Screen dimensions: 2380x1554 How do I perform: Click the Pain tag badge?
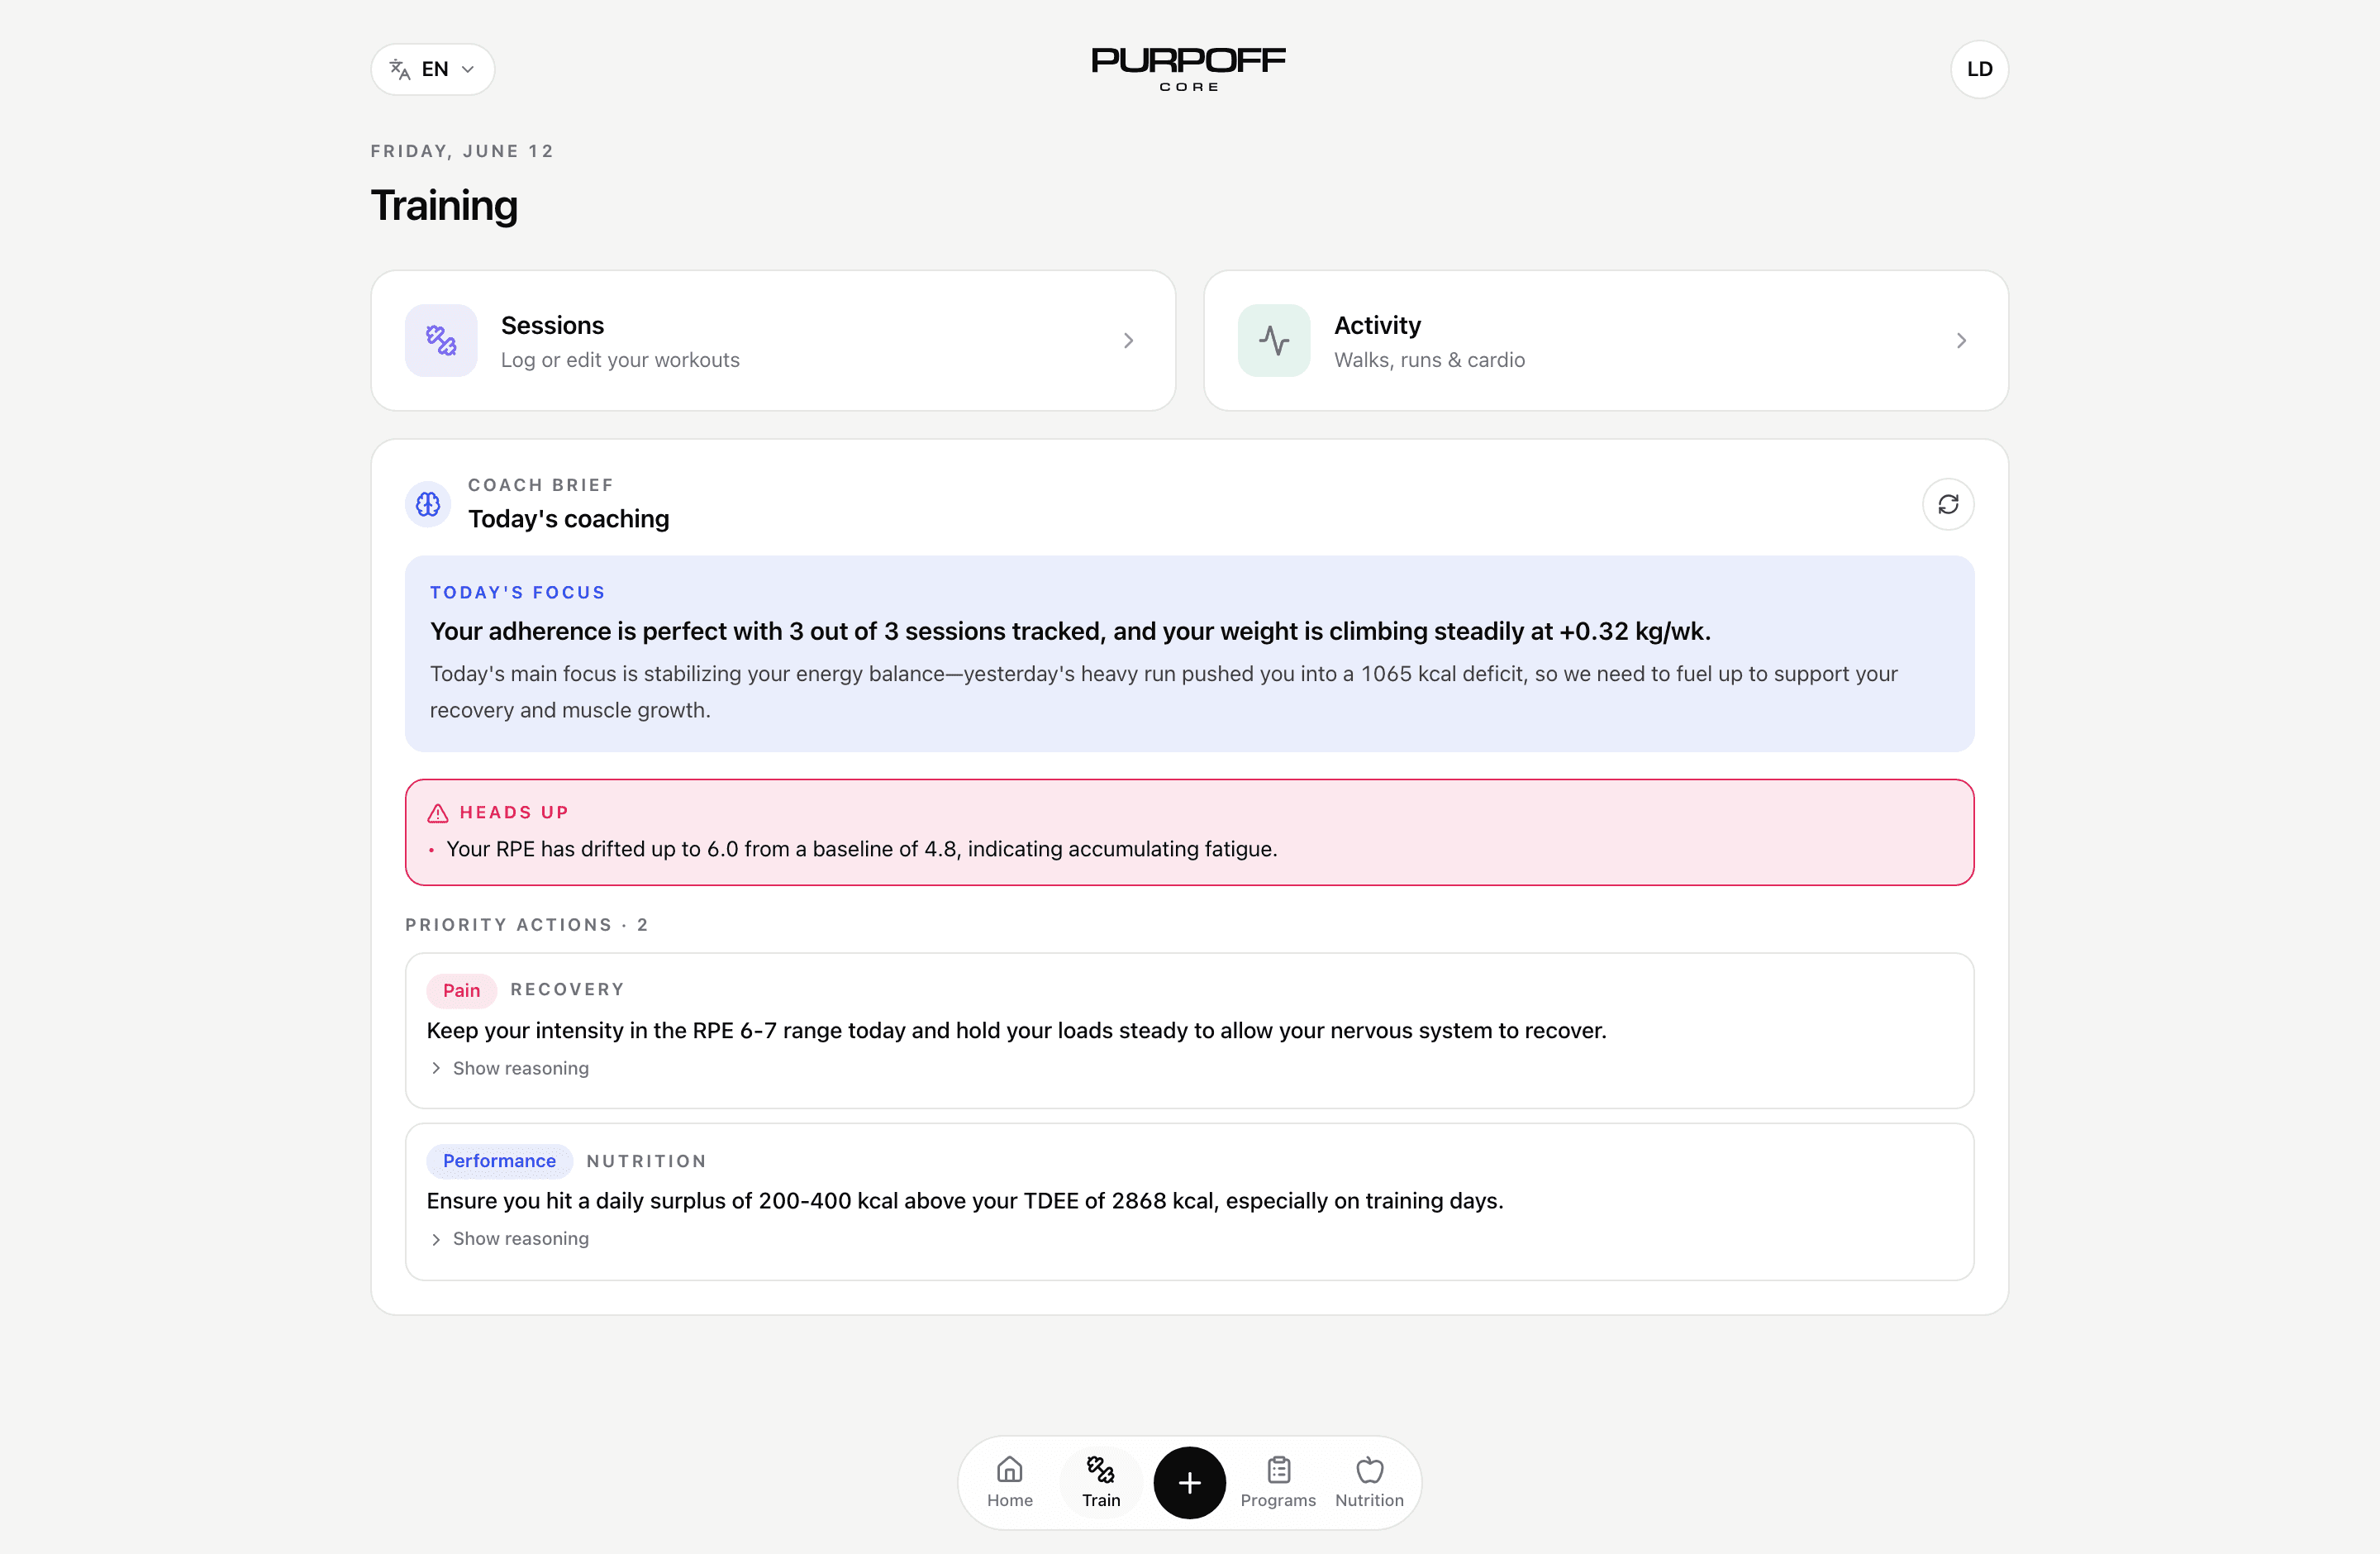461,990
